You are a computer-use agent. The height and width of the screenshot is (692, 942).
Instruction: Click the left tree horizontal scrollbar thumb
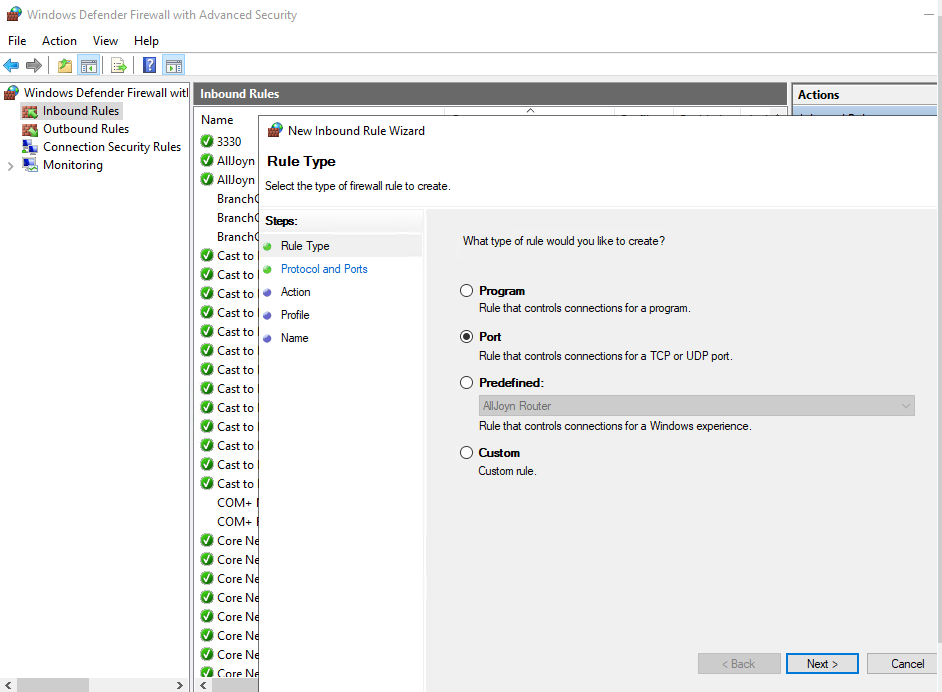[53, 685]
